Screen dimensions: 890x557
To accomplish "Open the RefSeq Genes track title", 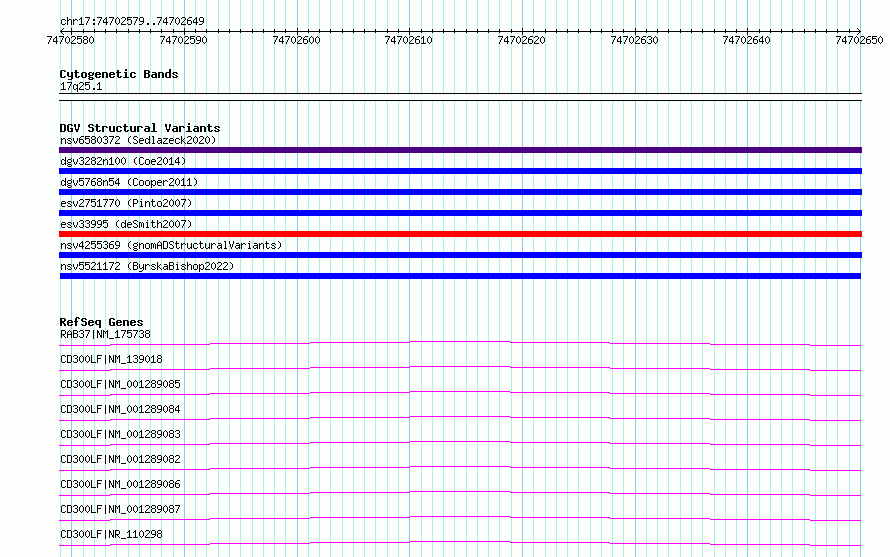I will (101, 322).
